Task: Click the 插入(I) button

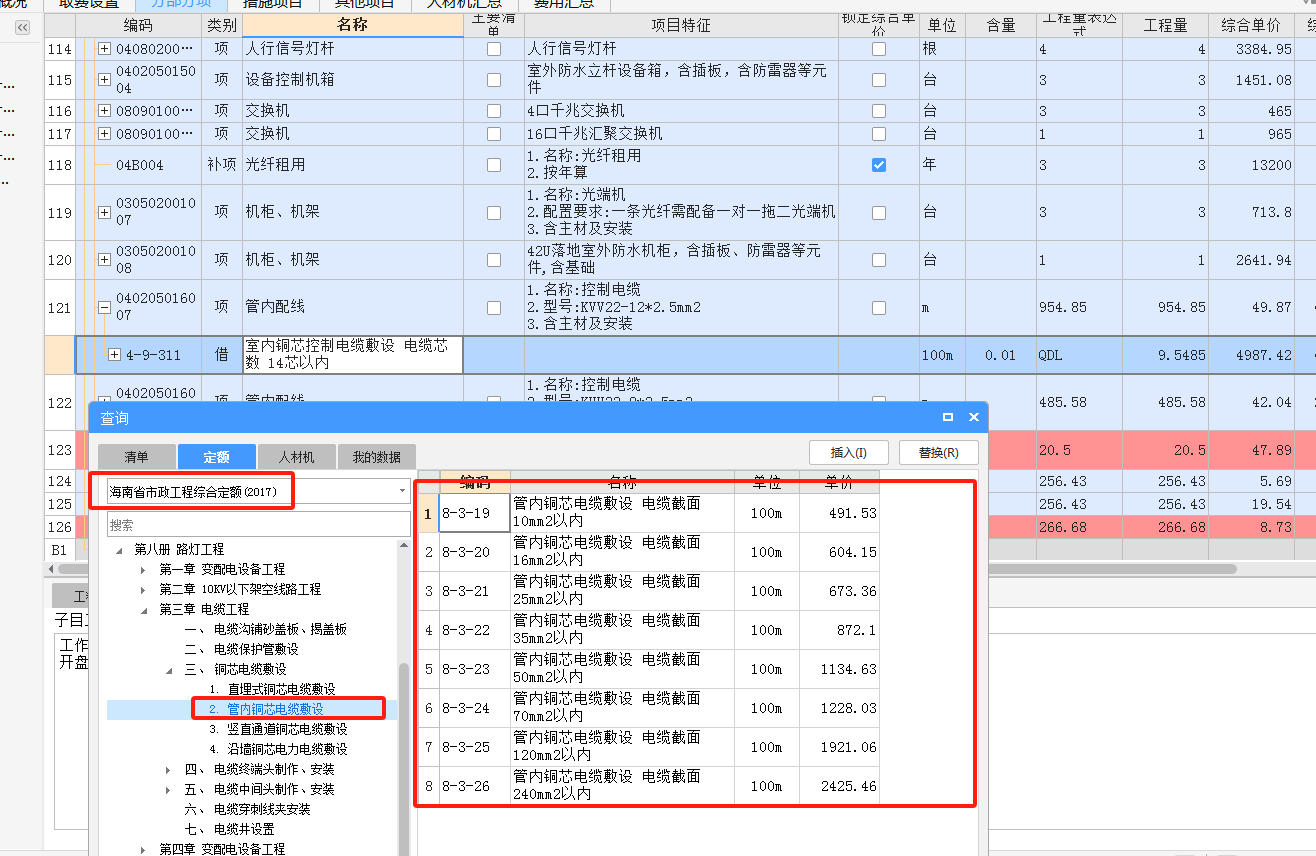Action: pos(848,453)
